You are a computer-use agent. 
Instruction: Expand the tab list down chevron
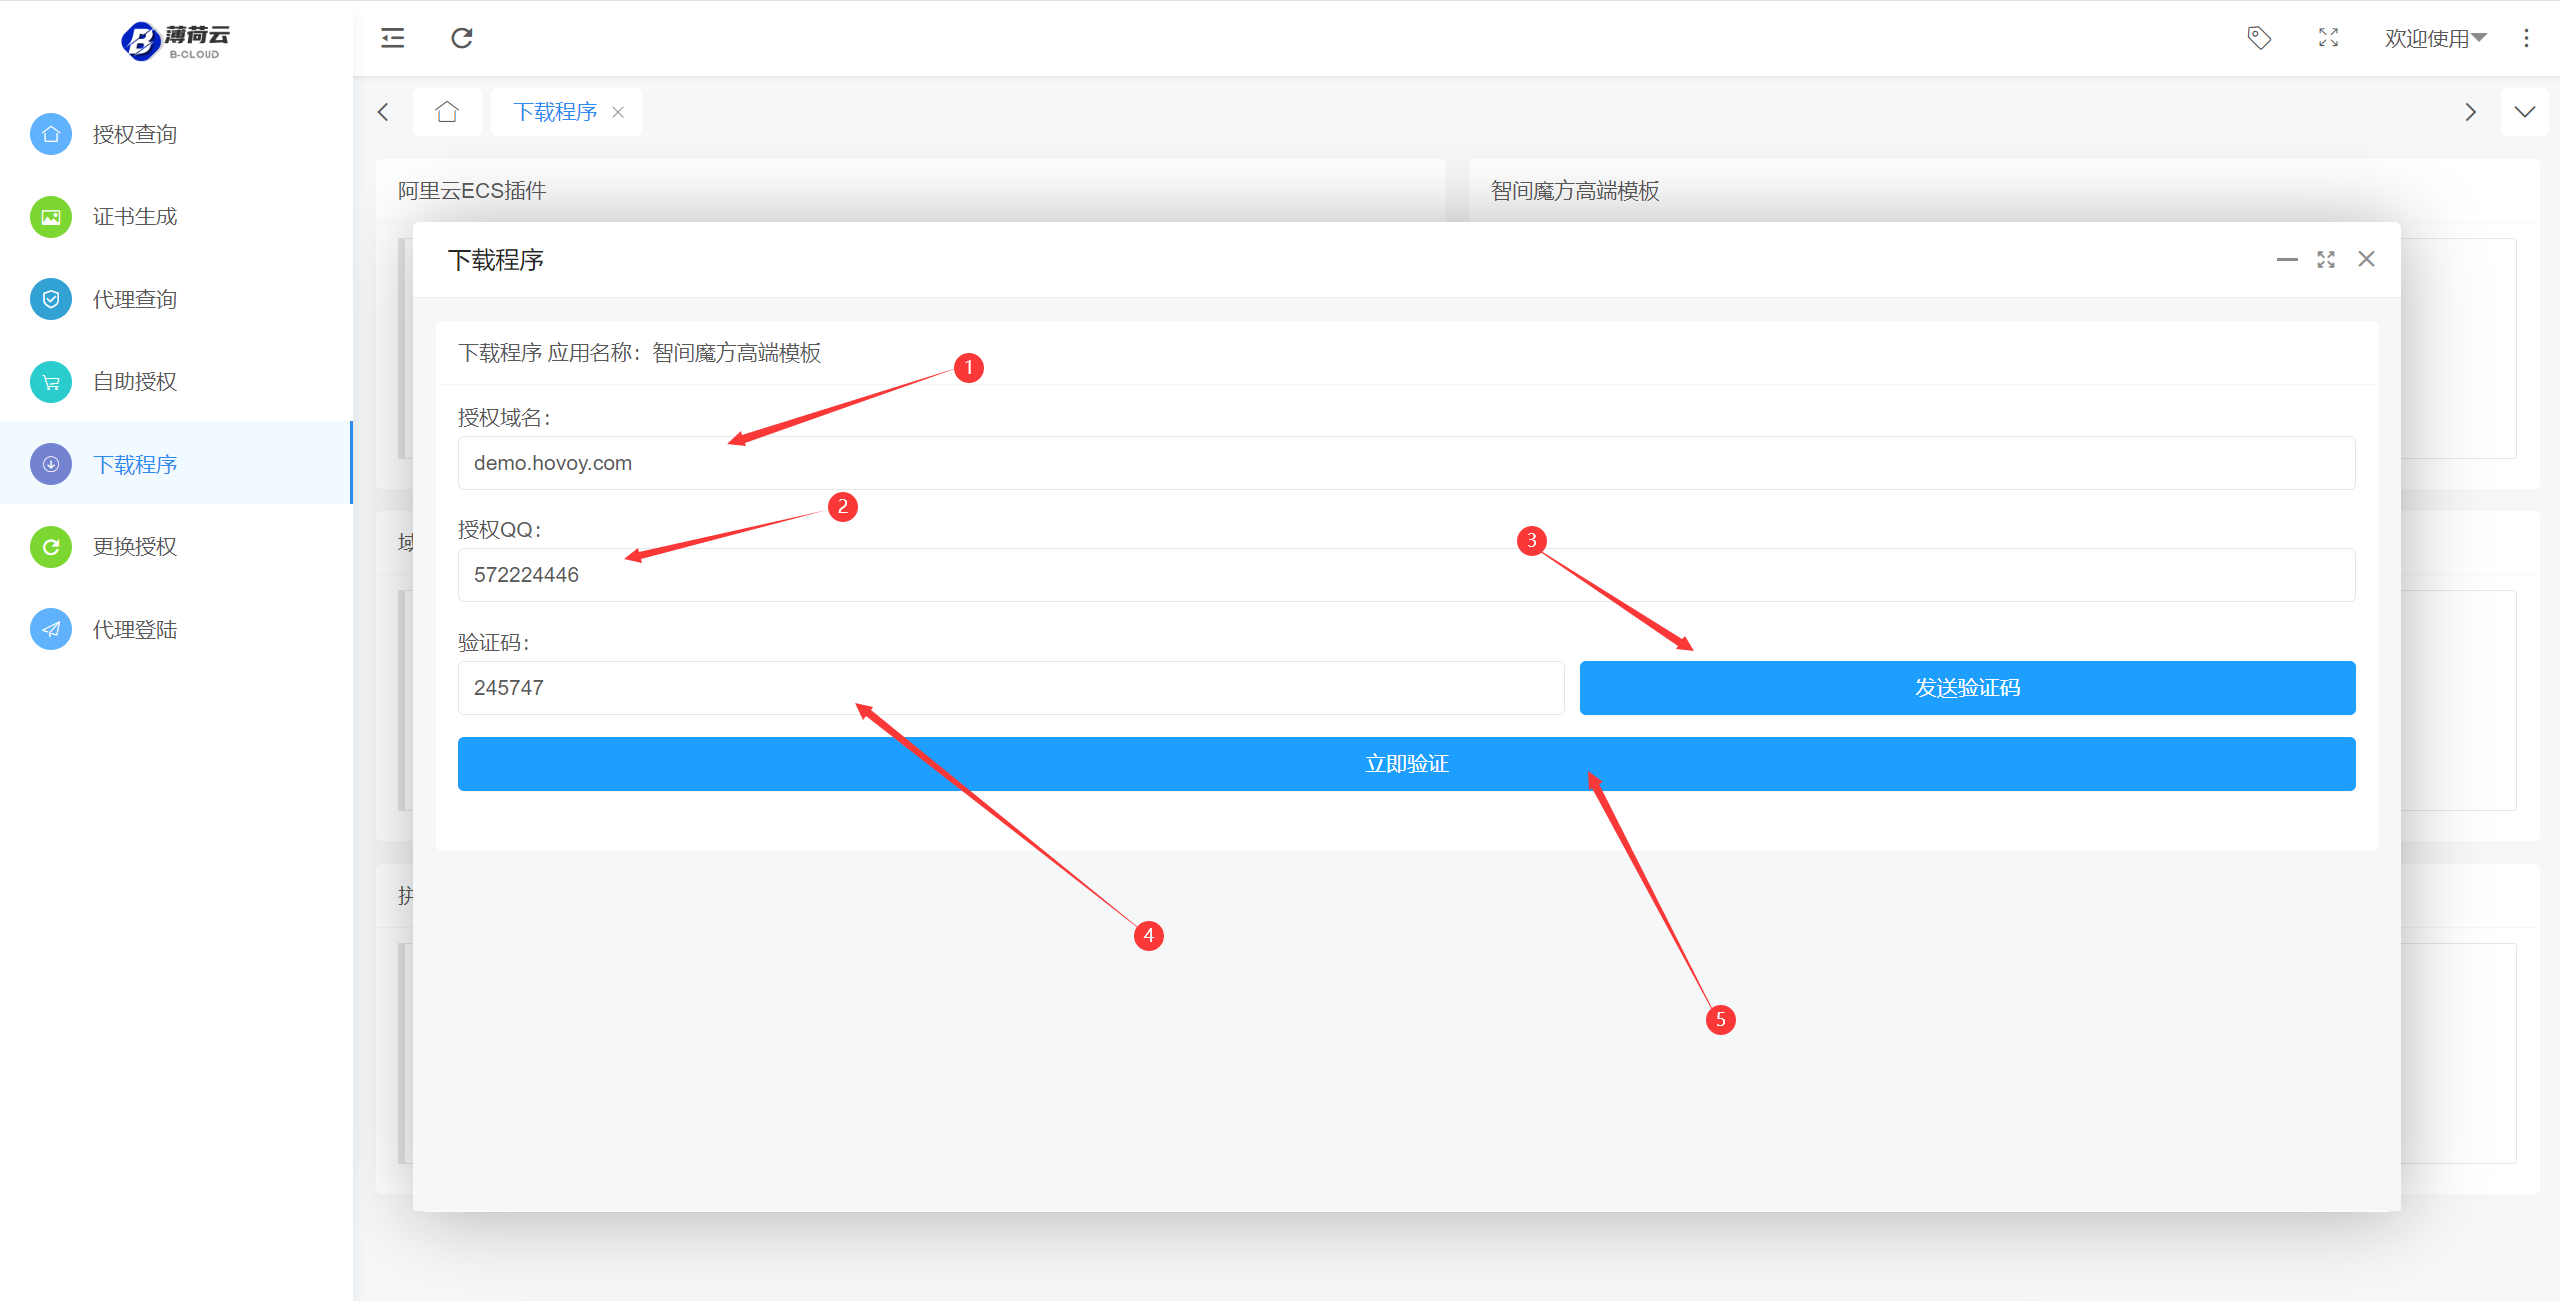2525,111
